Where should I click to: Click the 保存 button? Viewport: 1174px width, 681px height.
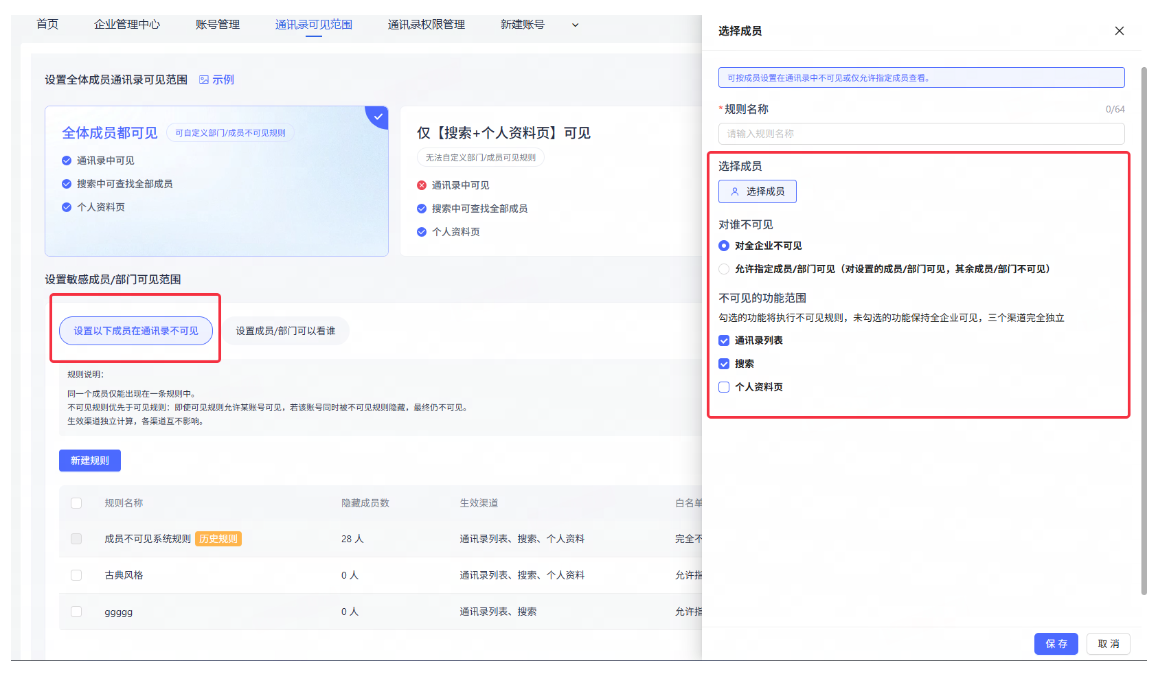pos(1056,644)
